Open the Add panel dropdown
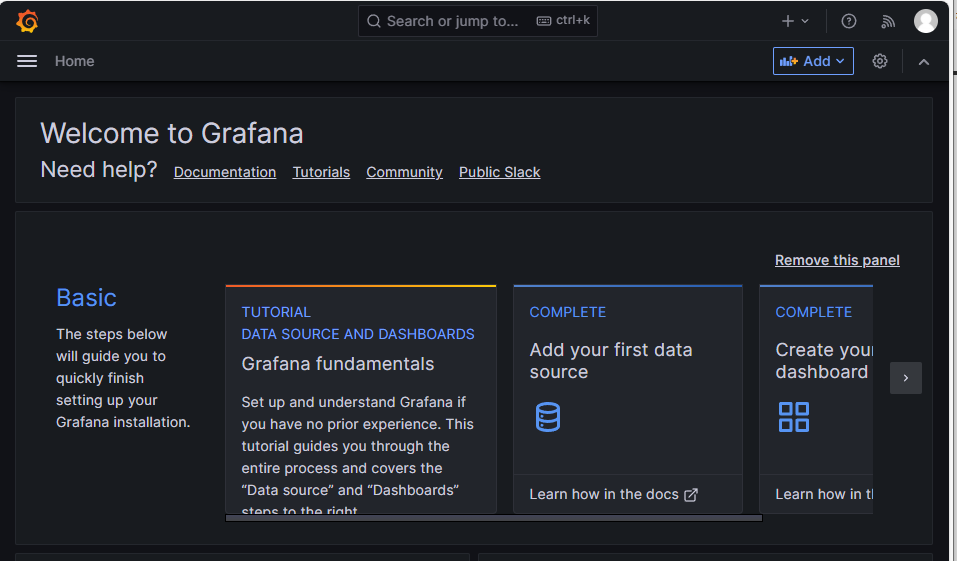This screenshot has width=957, height=561. click(813, 61)
